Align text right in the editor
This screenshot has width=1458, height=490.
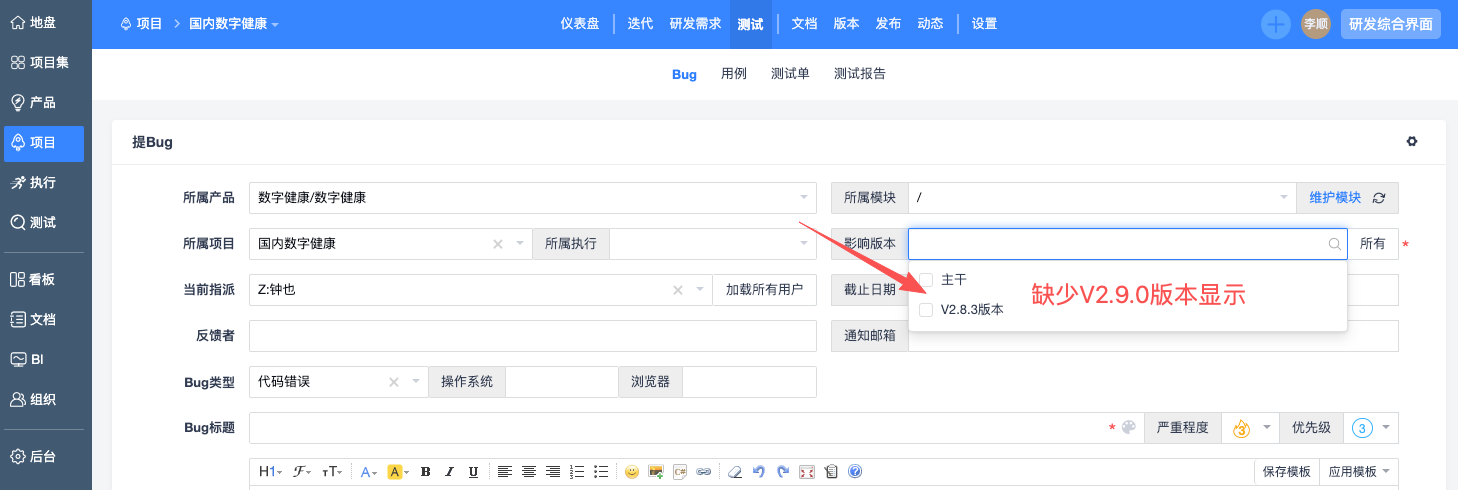tap(553, 472)
